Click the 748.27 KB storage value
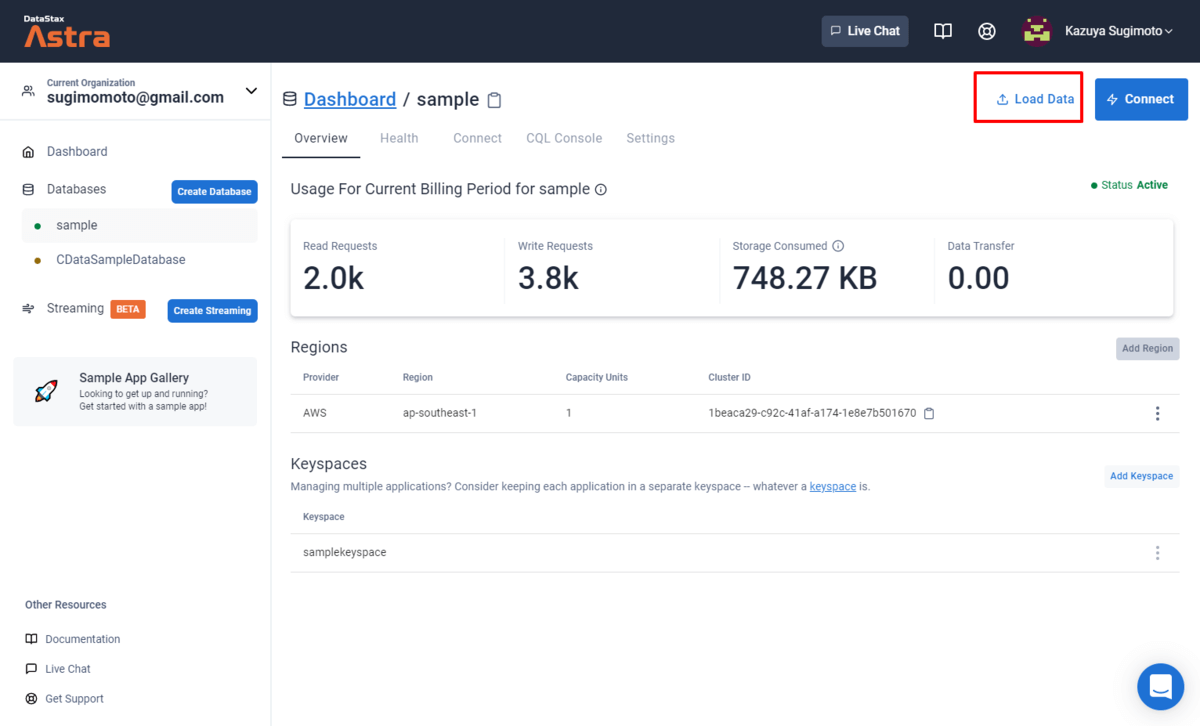The height and width of the screenshot is (726, 1200). click(x=805, y=278)
